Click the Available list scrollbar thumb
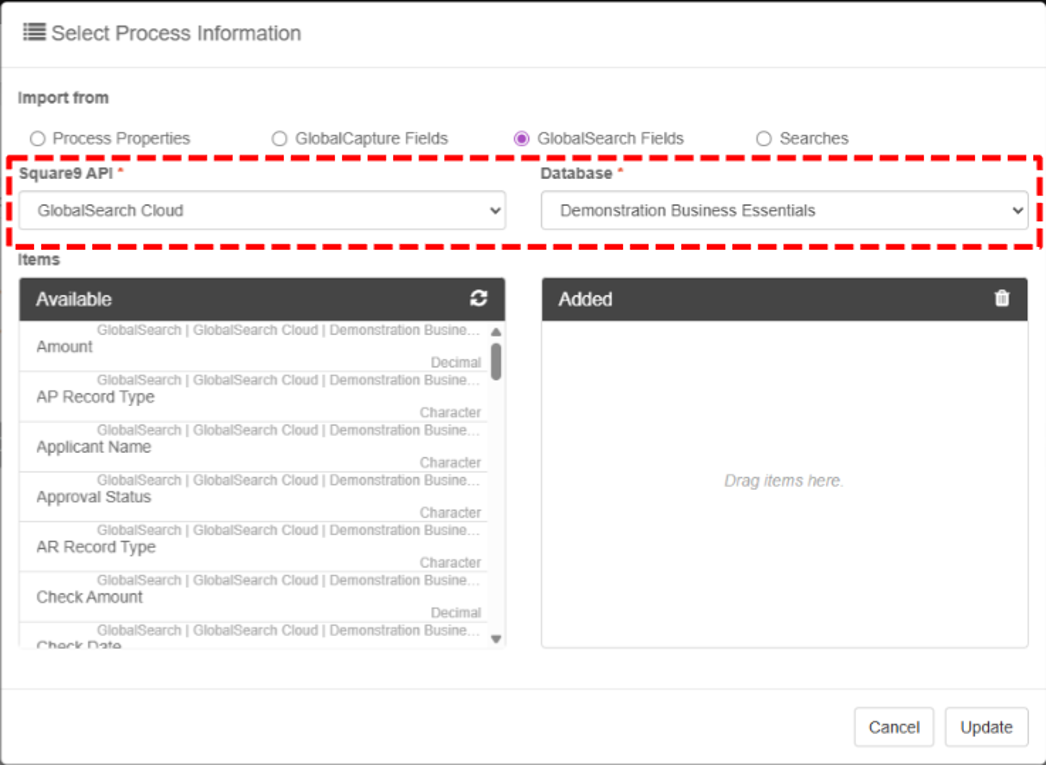Image resolution: width=1046 pixels, height=765 pixels. (x=496, y=361)
